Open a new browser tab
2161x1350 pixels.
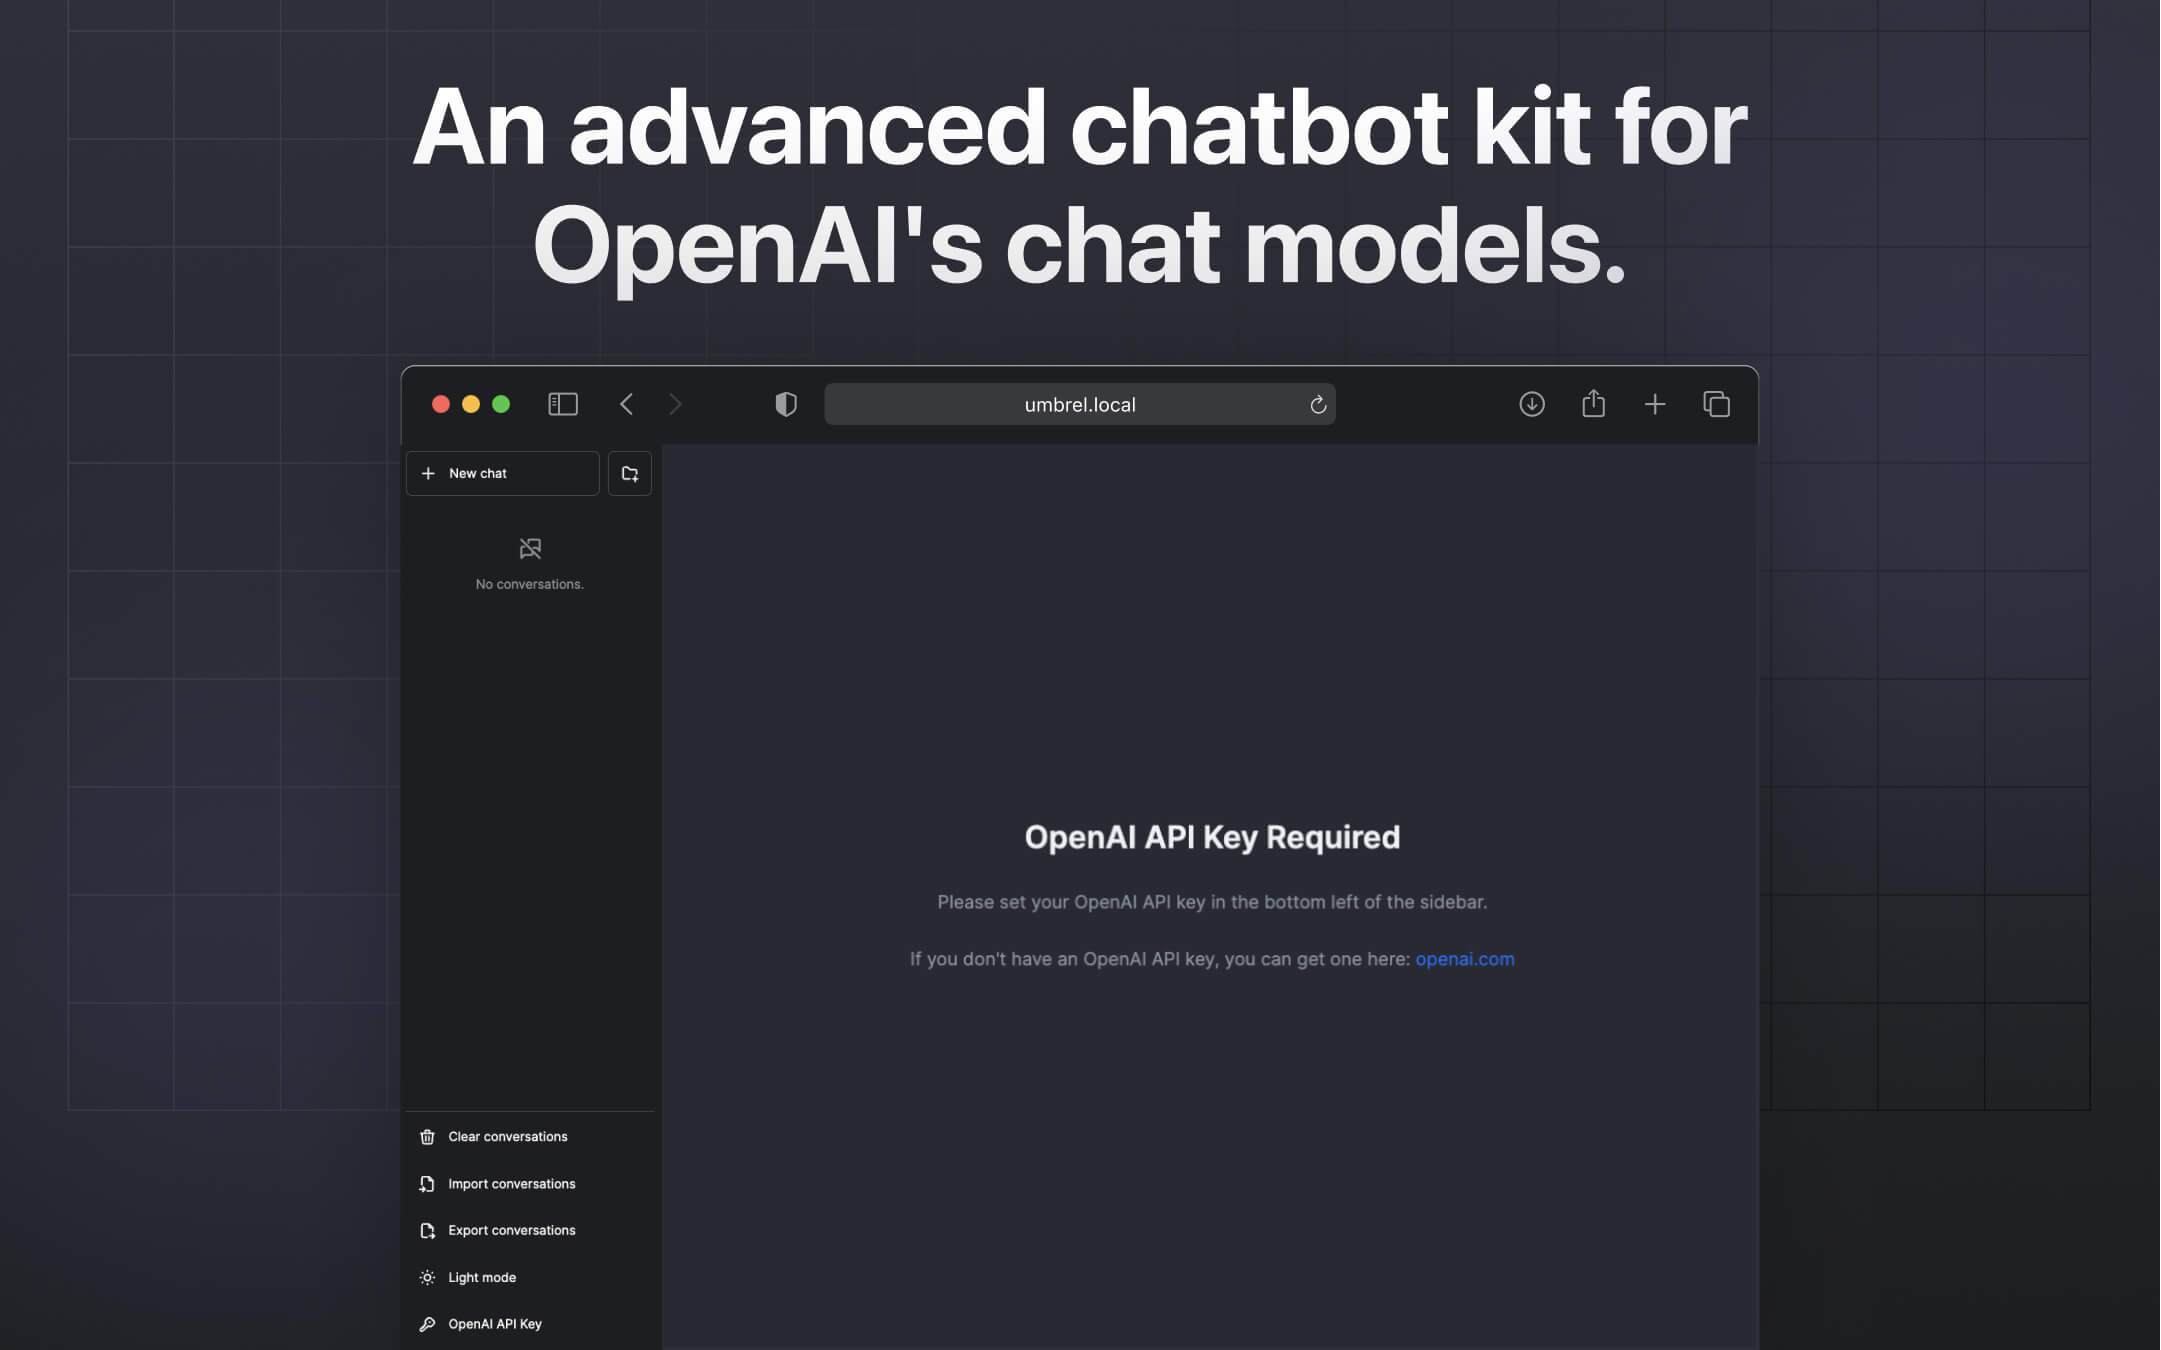[x=1655, y=404]
